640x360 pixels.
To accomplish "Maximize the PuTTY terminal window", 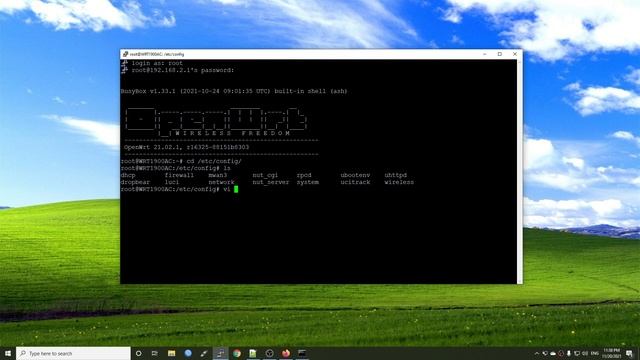I will click(500, 54).
